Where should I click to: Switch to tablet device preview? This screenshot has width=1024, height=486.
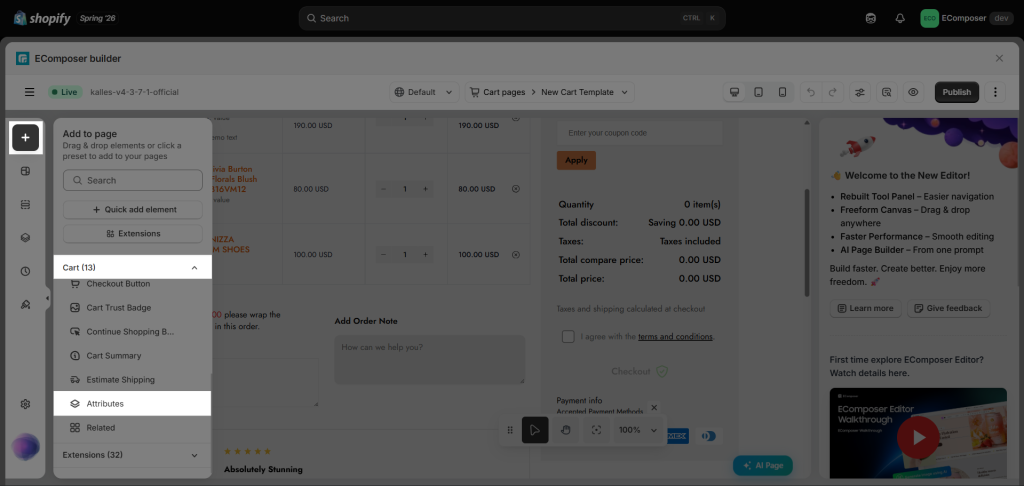tap(758, 92)
